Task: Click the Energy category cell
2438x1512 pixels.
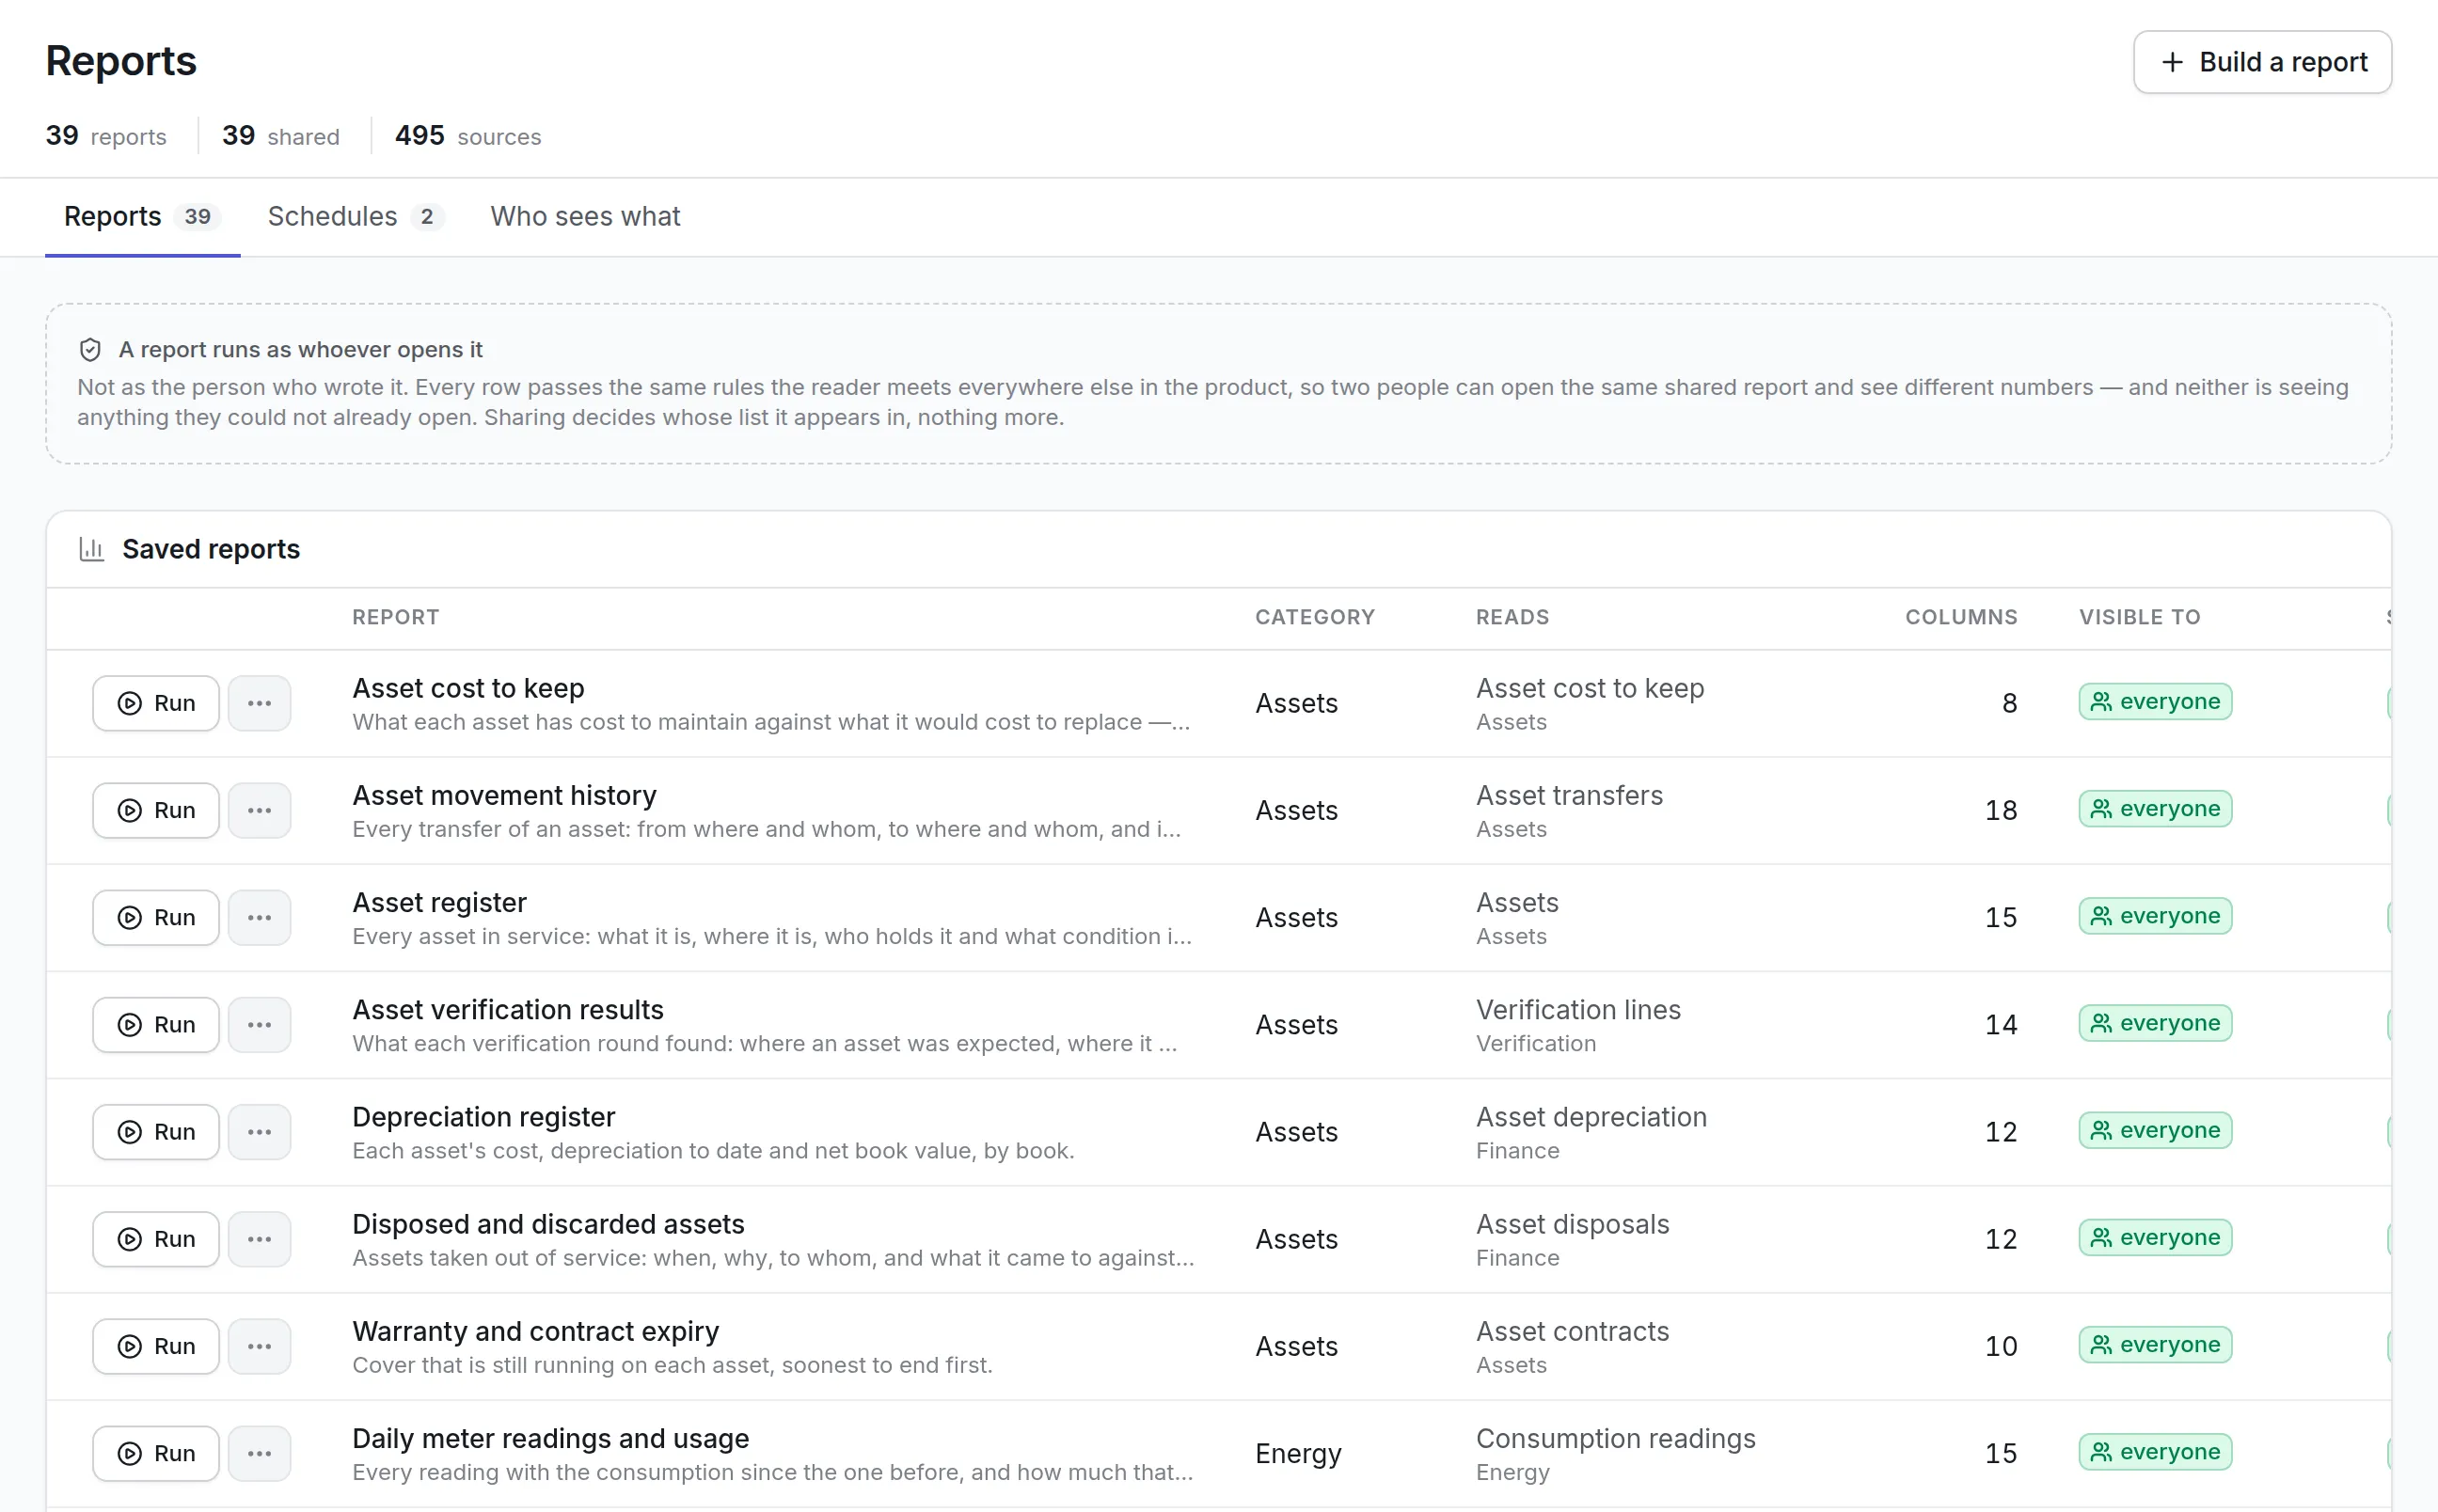Action: click(x=1298, y=1452)
